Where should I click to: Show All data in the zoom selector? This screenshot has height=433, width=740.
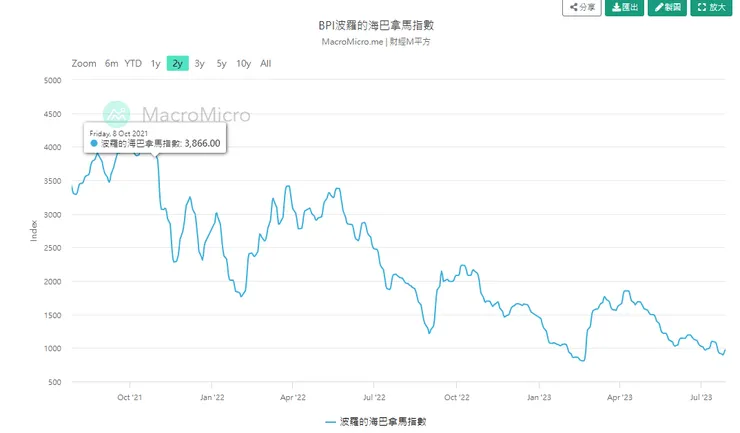tap(265, 64)
